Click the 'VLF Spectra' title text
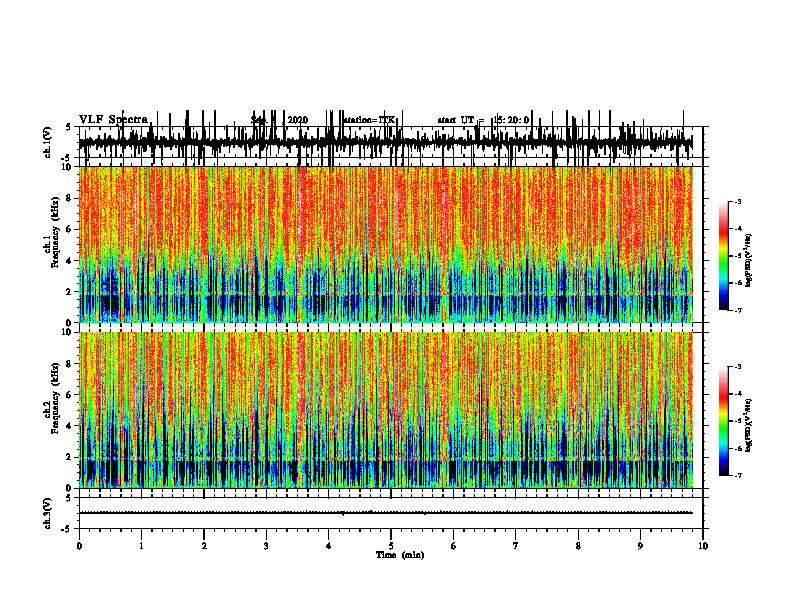 pyautogui.click(x=113, y=120)
